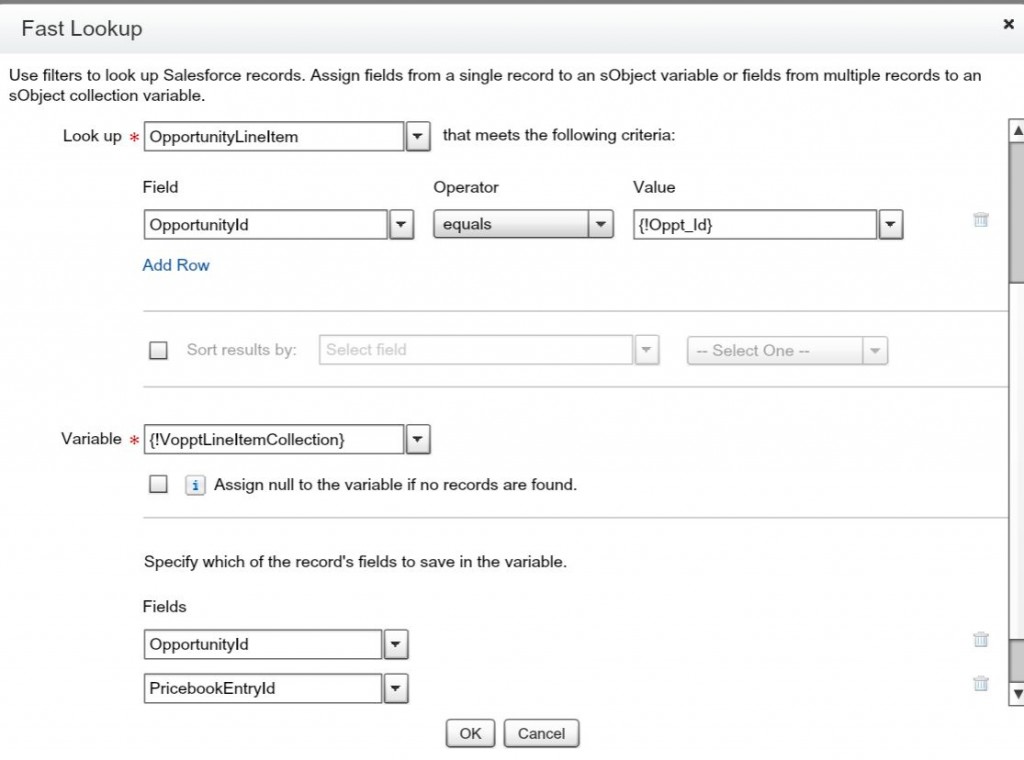Image resolution: width=1024 pixels, height=760 pixels.
Task: Click the info icon beside Assign null
Action: pos(196,485)
